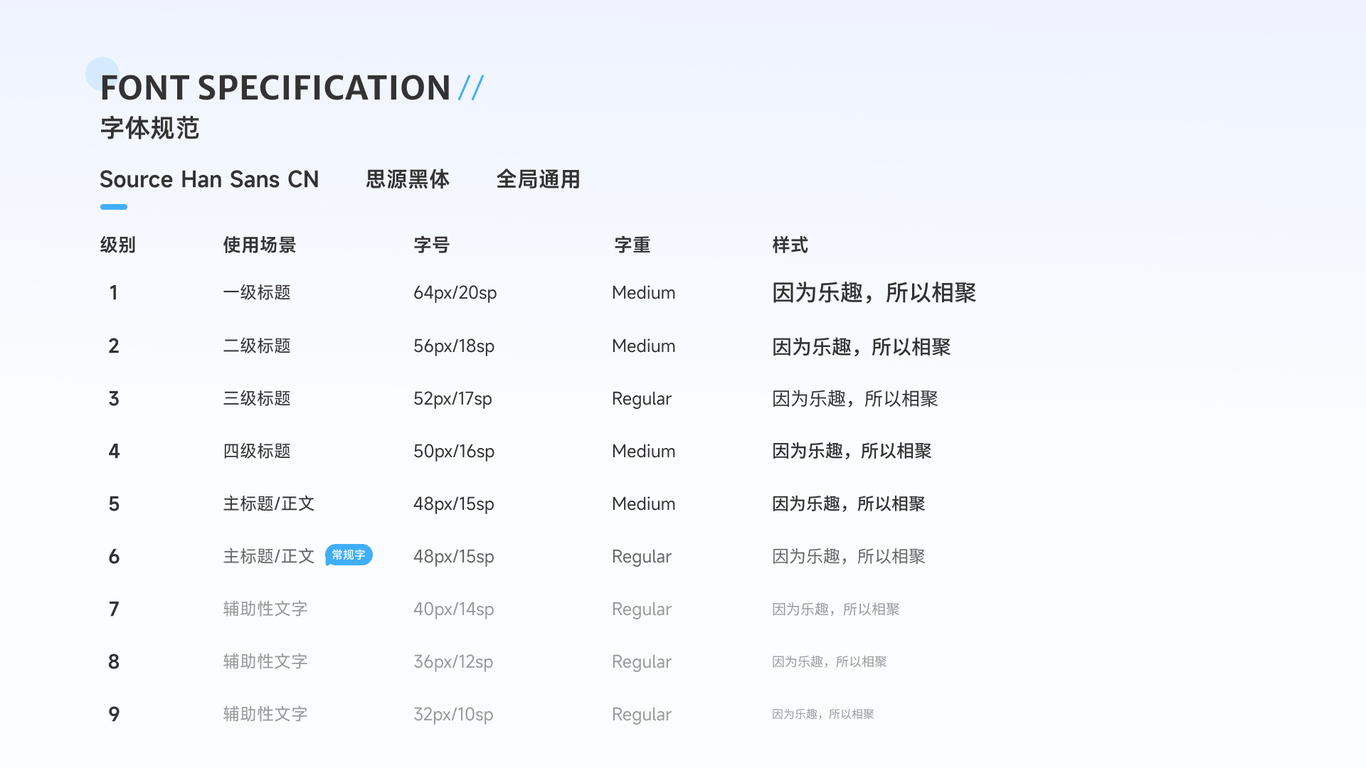Click 辅助性文字 in row 8
The height and width of the screenshot is (768, 1366).
265,662
